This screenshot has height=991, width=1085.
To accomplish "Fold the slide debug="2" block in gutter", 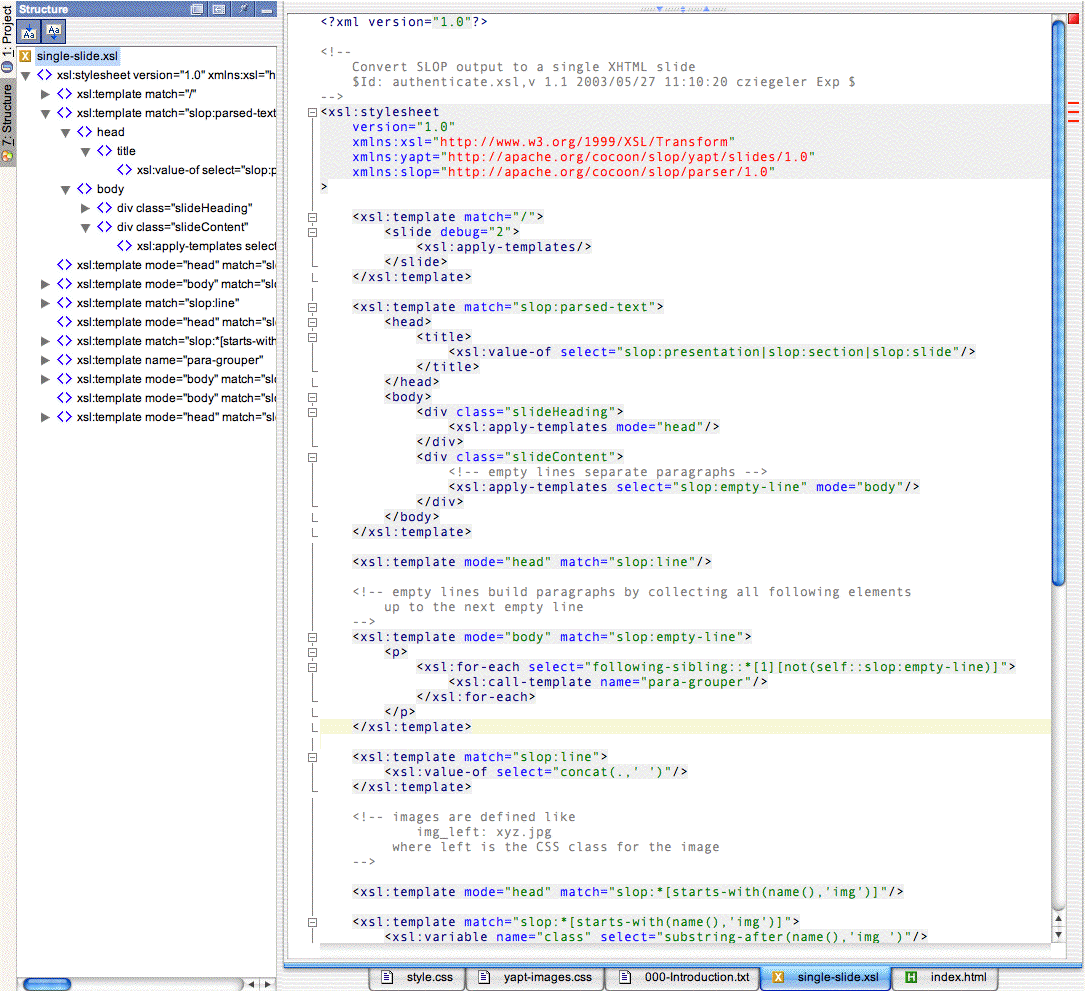I will (x=312, y=233).
